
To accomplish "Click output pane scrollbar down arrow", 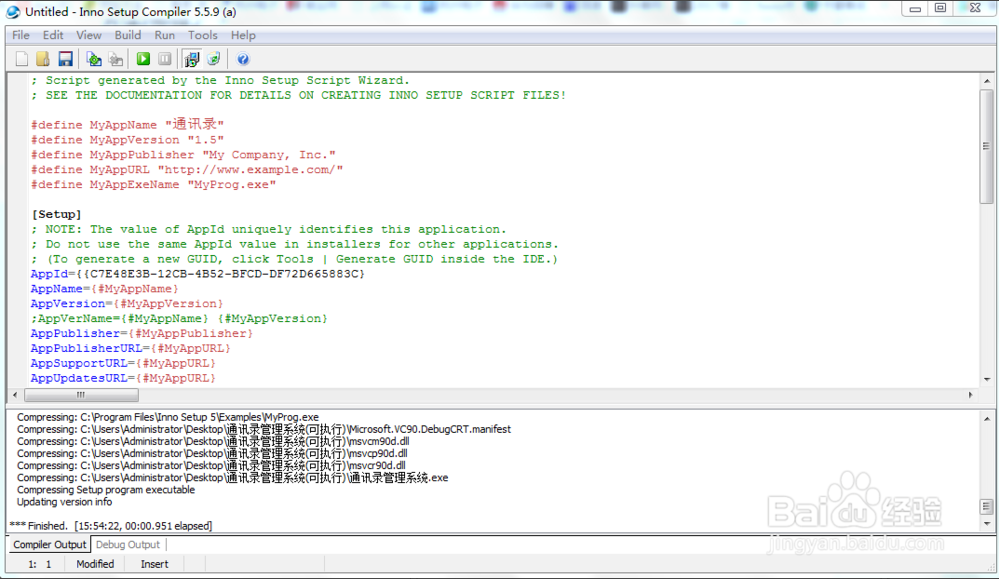I will 987,524.
